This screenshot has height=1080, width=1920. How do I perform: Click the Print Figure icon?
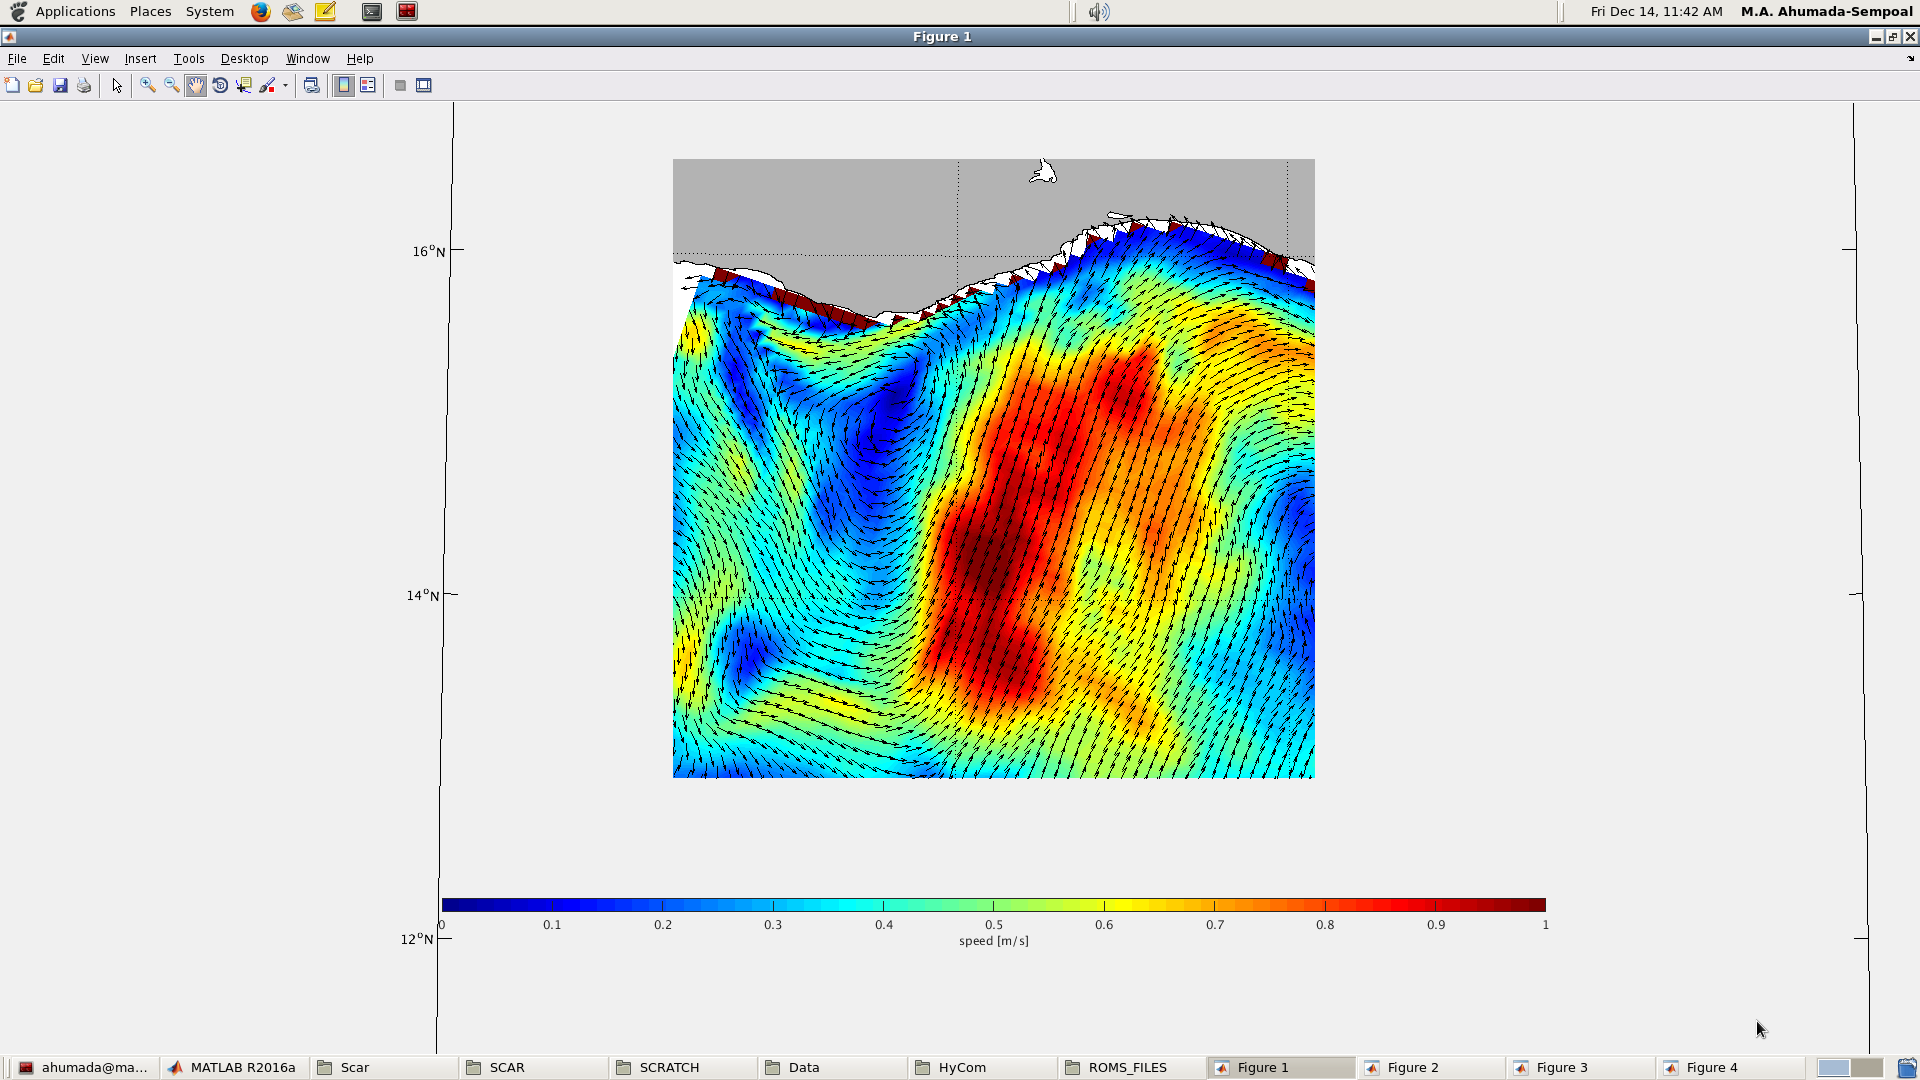click(84, 86)
